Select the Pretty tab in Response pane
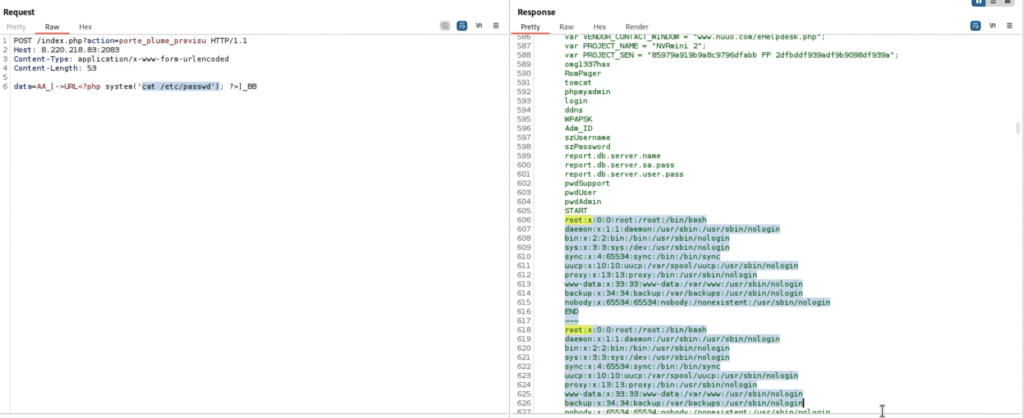1024x418 pixels. coord(530,27)
